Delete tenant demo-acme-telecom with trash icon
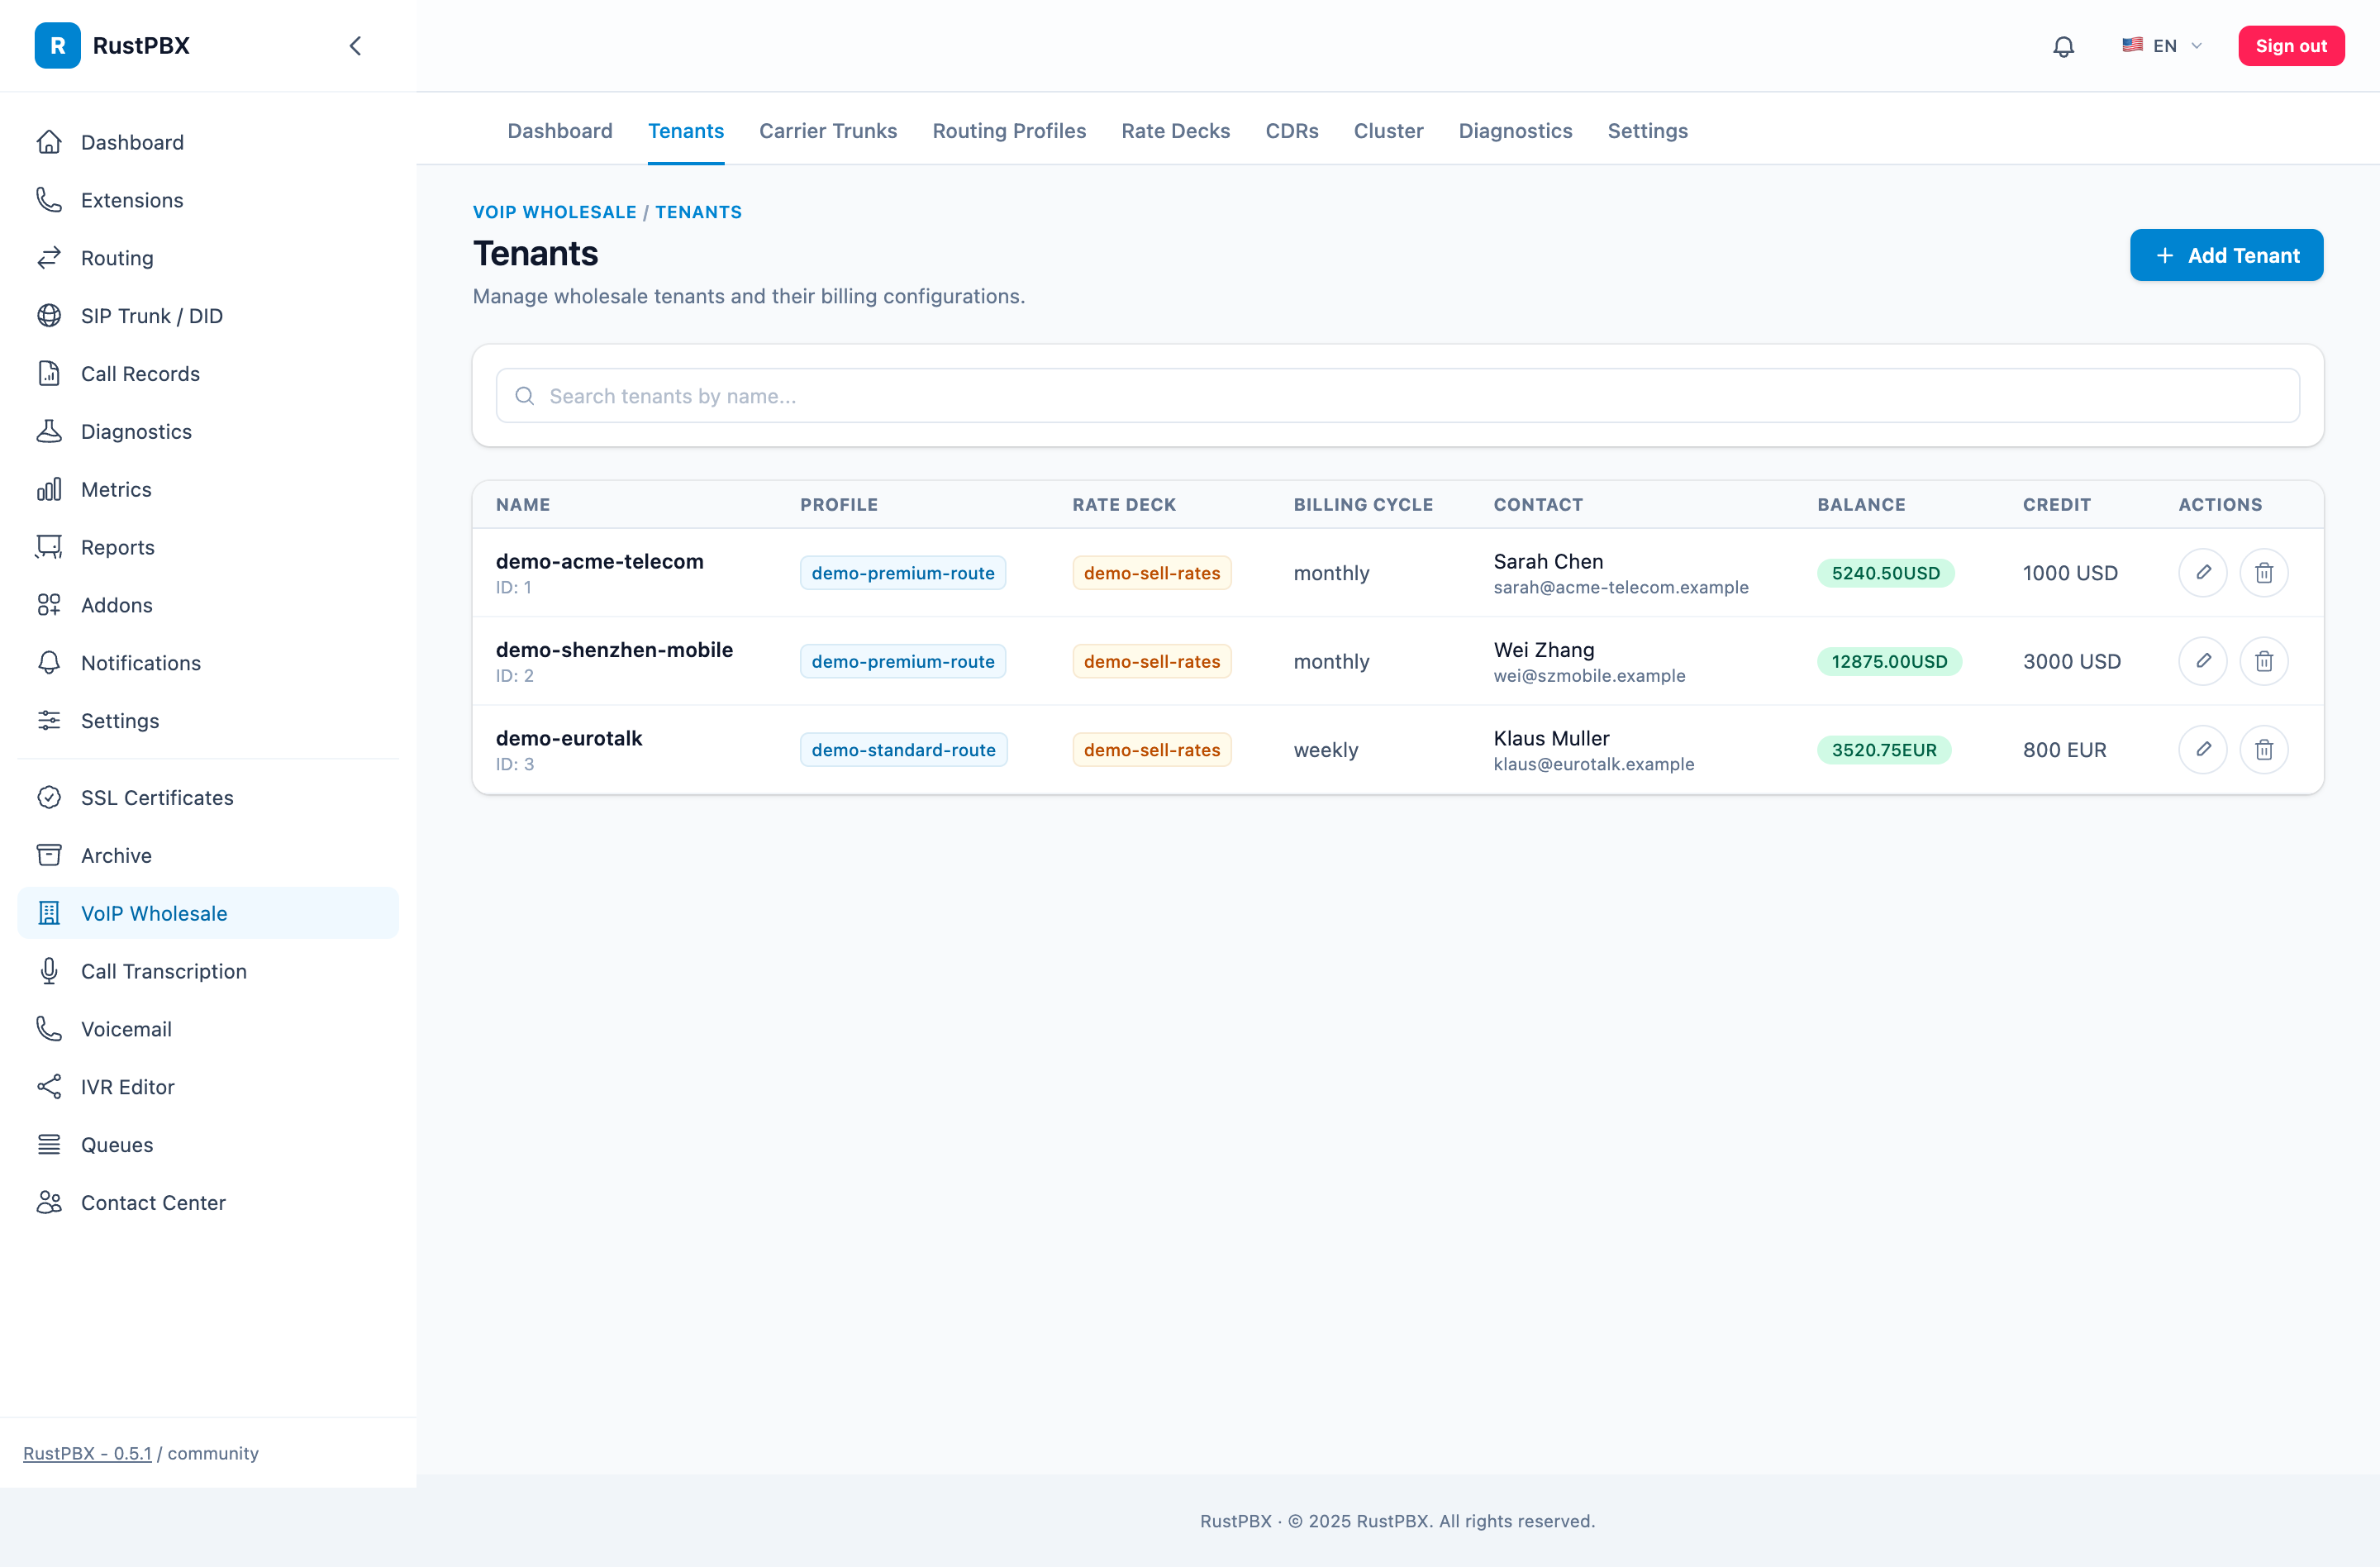Screen dimensions: 2380x1567 tap(2264, 573)
